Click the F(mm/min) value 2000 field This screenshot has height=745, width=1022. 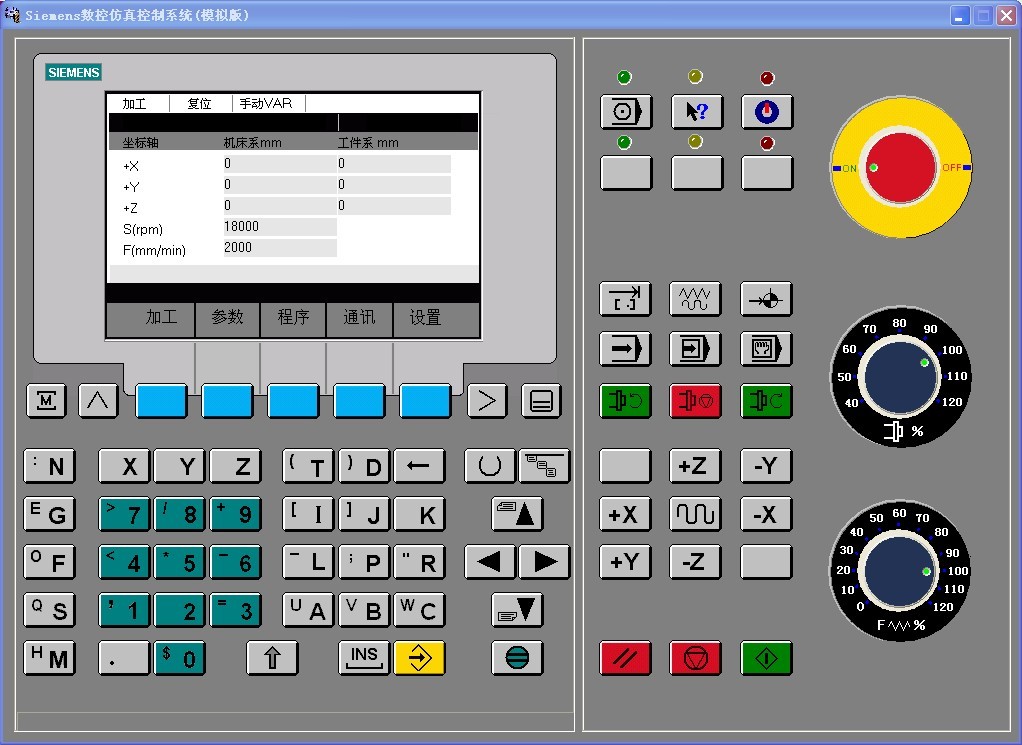point(280,248)
